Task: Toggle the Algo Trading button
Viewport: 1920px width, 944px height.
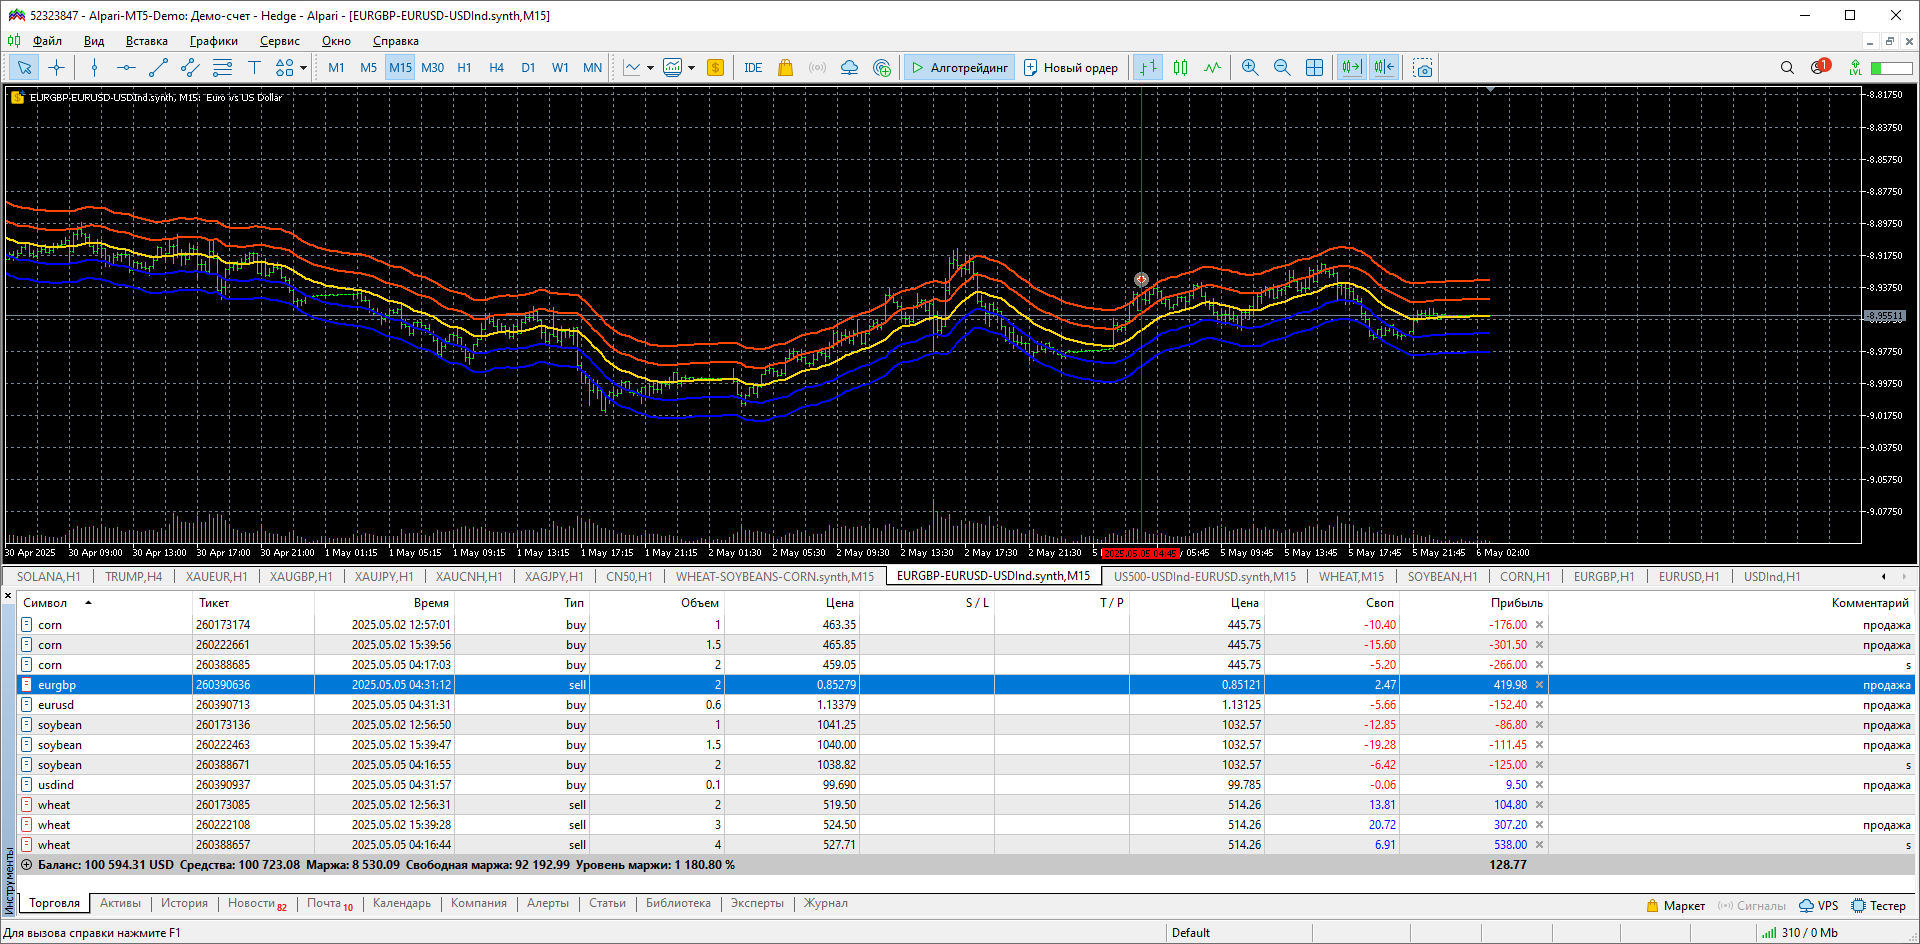Action: tap(959, 68)
